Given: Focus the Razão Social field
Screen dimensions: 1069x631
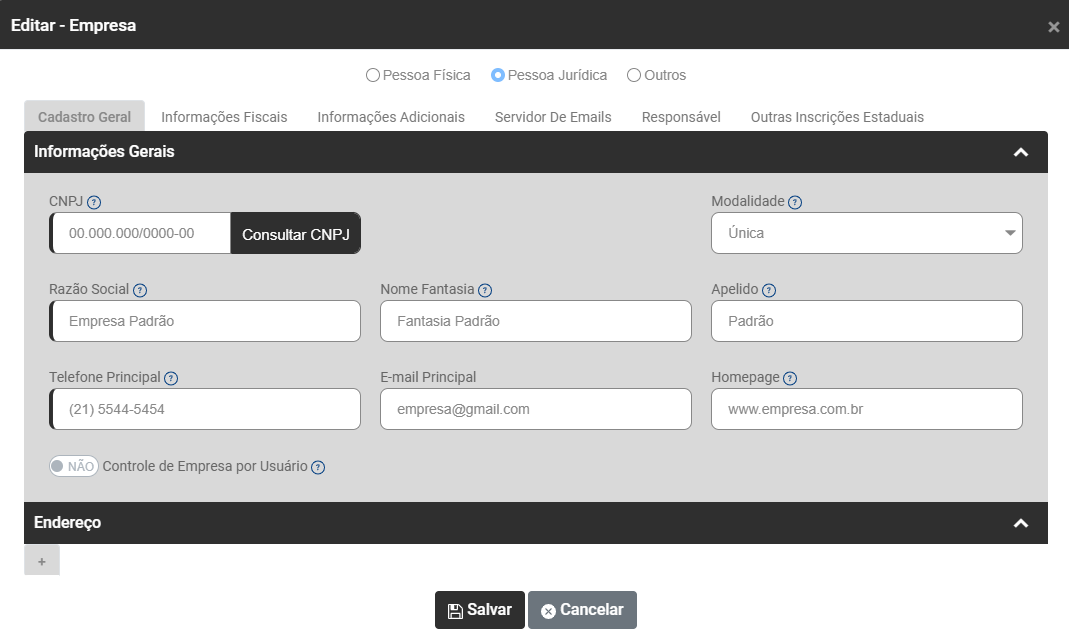Looking at the screenshot, I should coord(205,321).
